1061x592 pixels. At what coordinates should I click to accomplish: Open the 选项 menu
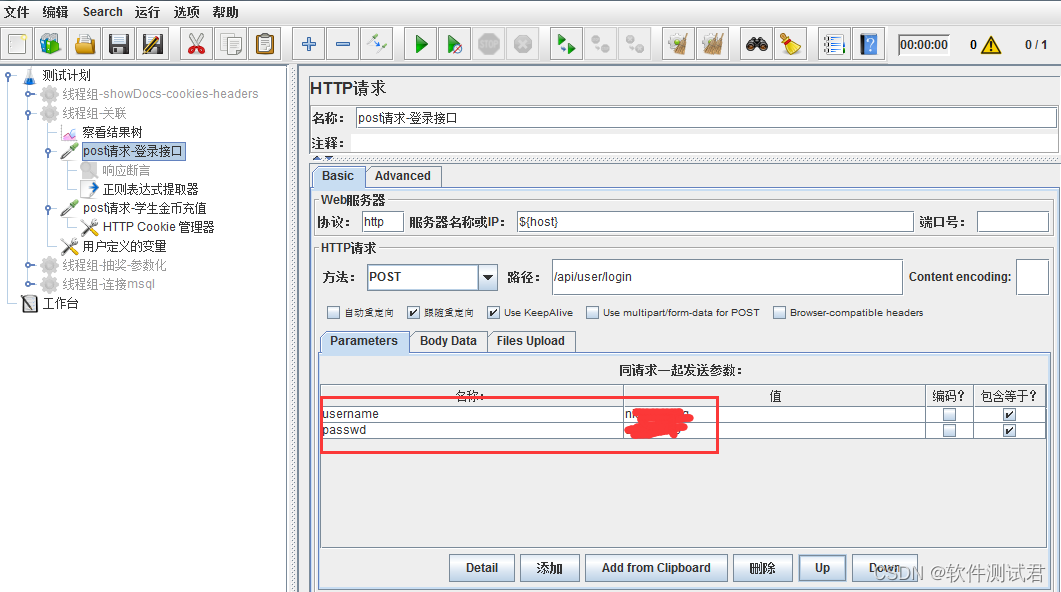coord(187,12)
